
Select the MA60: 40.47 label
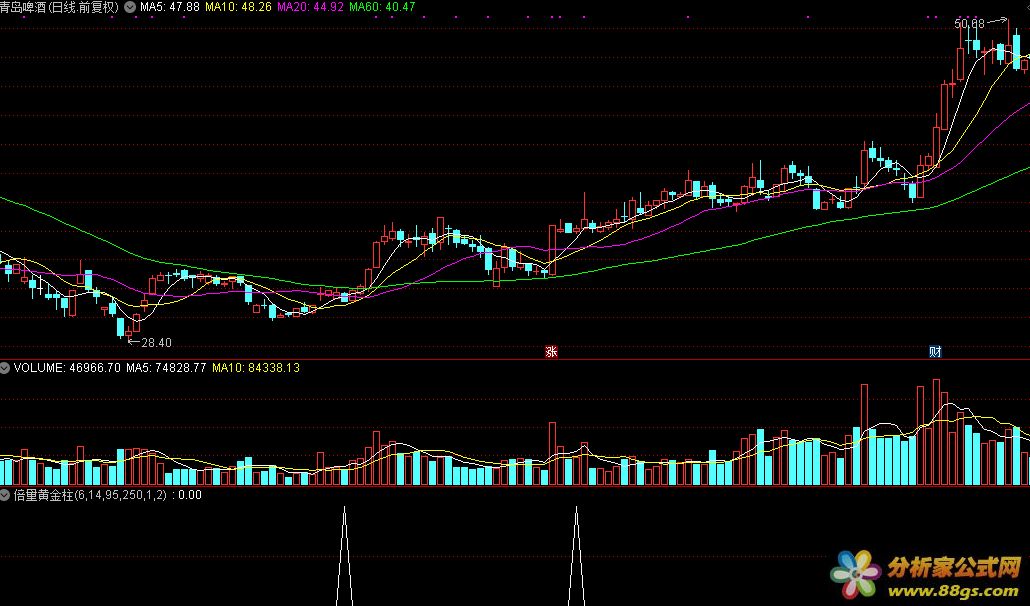pos(382,7)
